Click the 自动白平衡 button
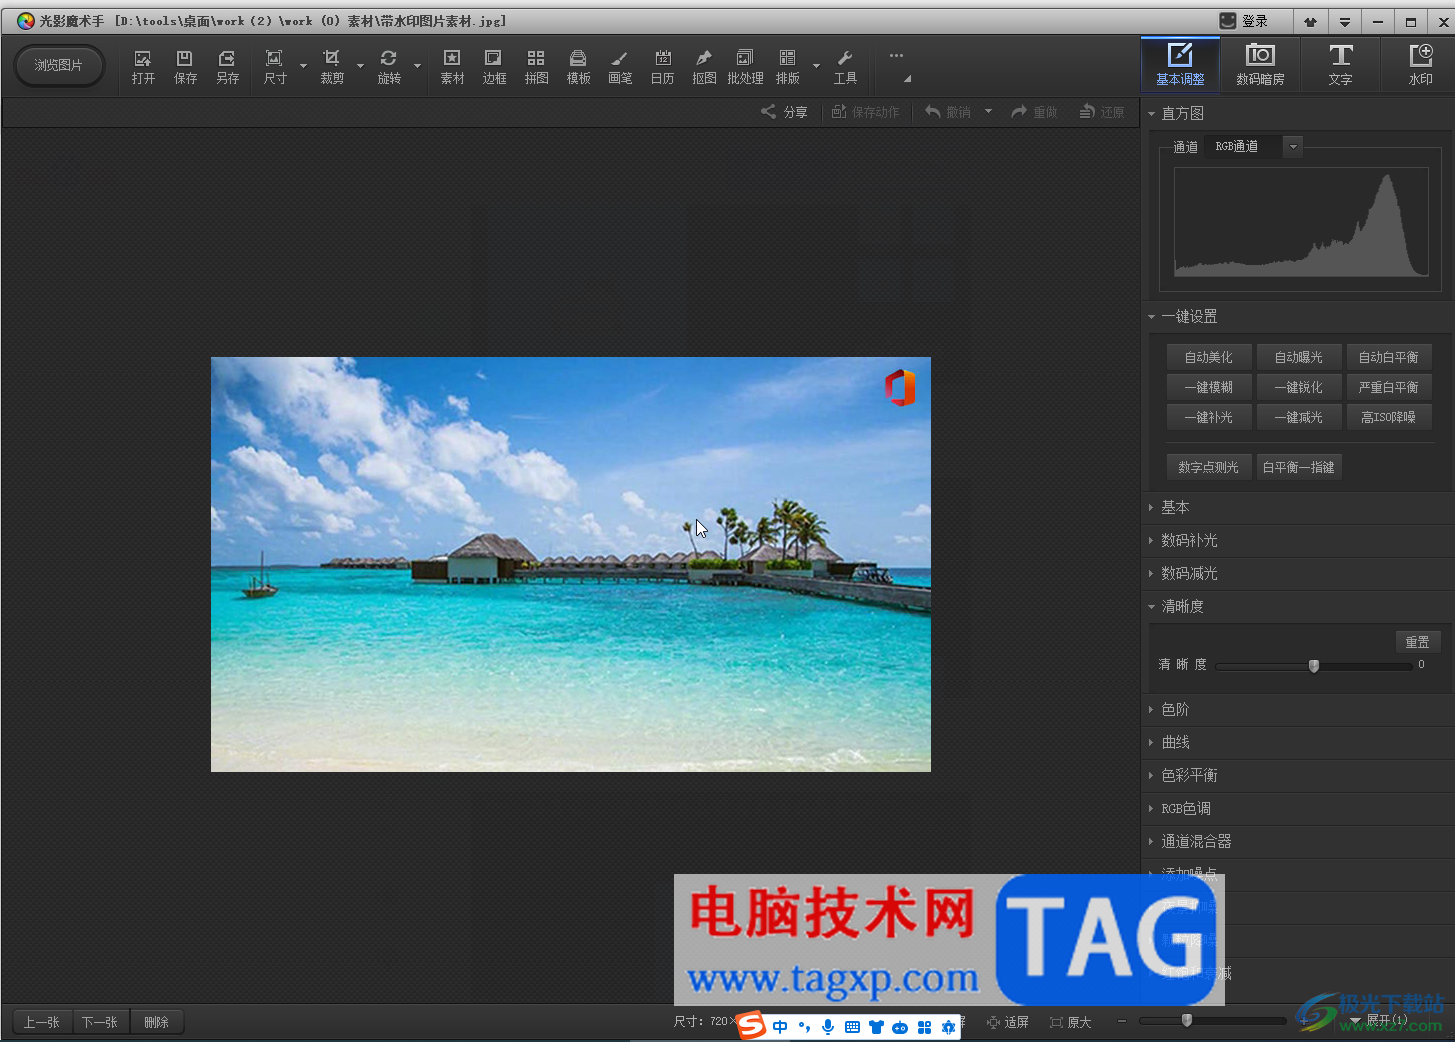This screenshot has height=1042, width=1455. pos(1389,357)
